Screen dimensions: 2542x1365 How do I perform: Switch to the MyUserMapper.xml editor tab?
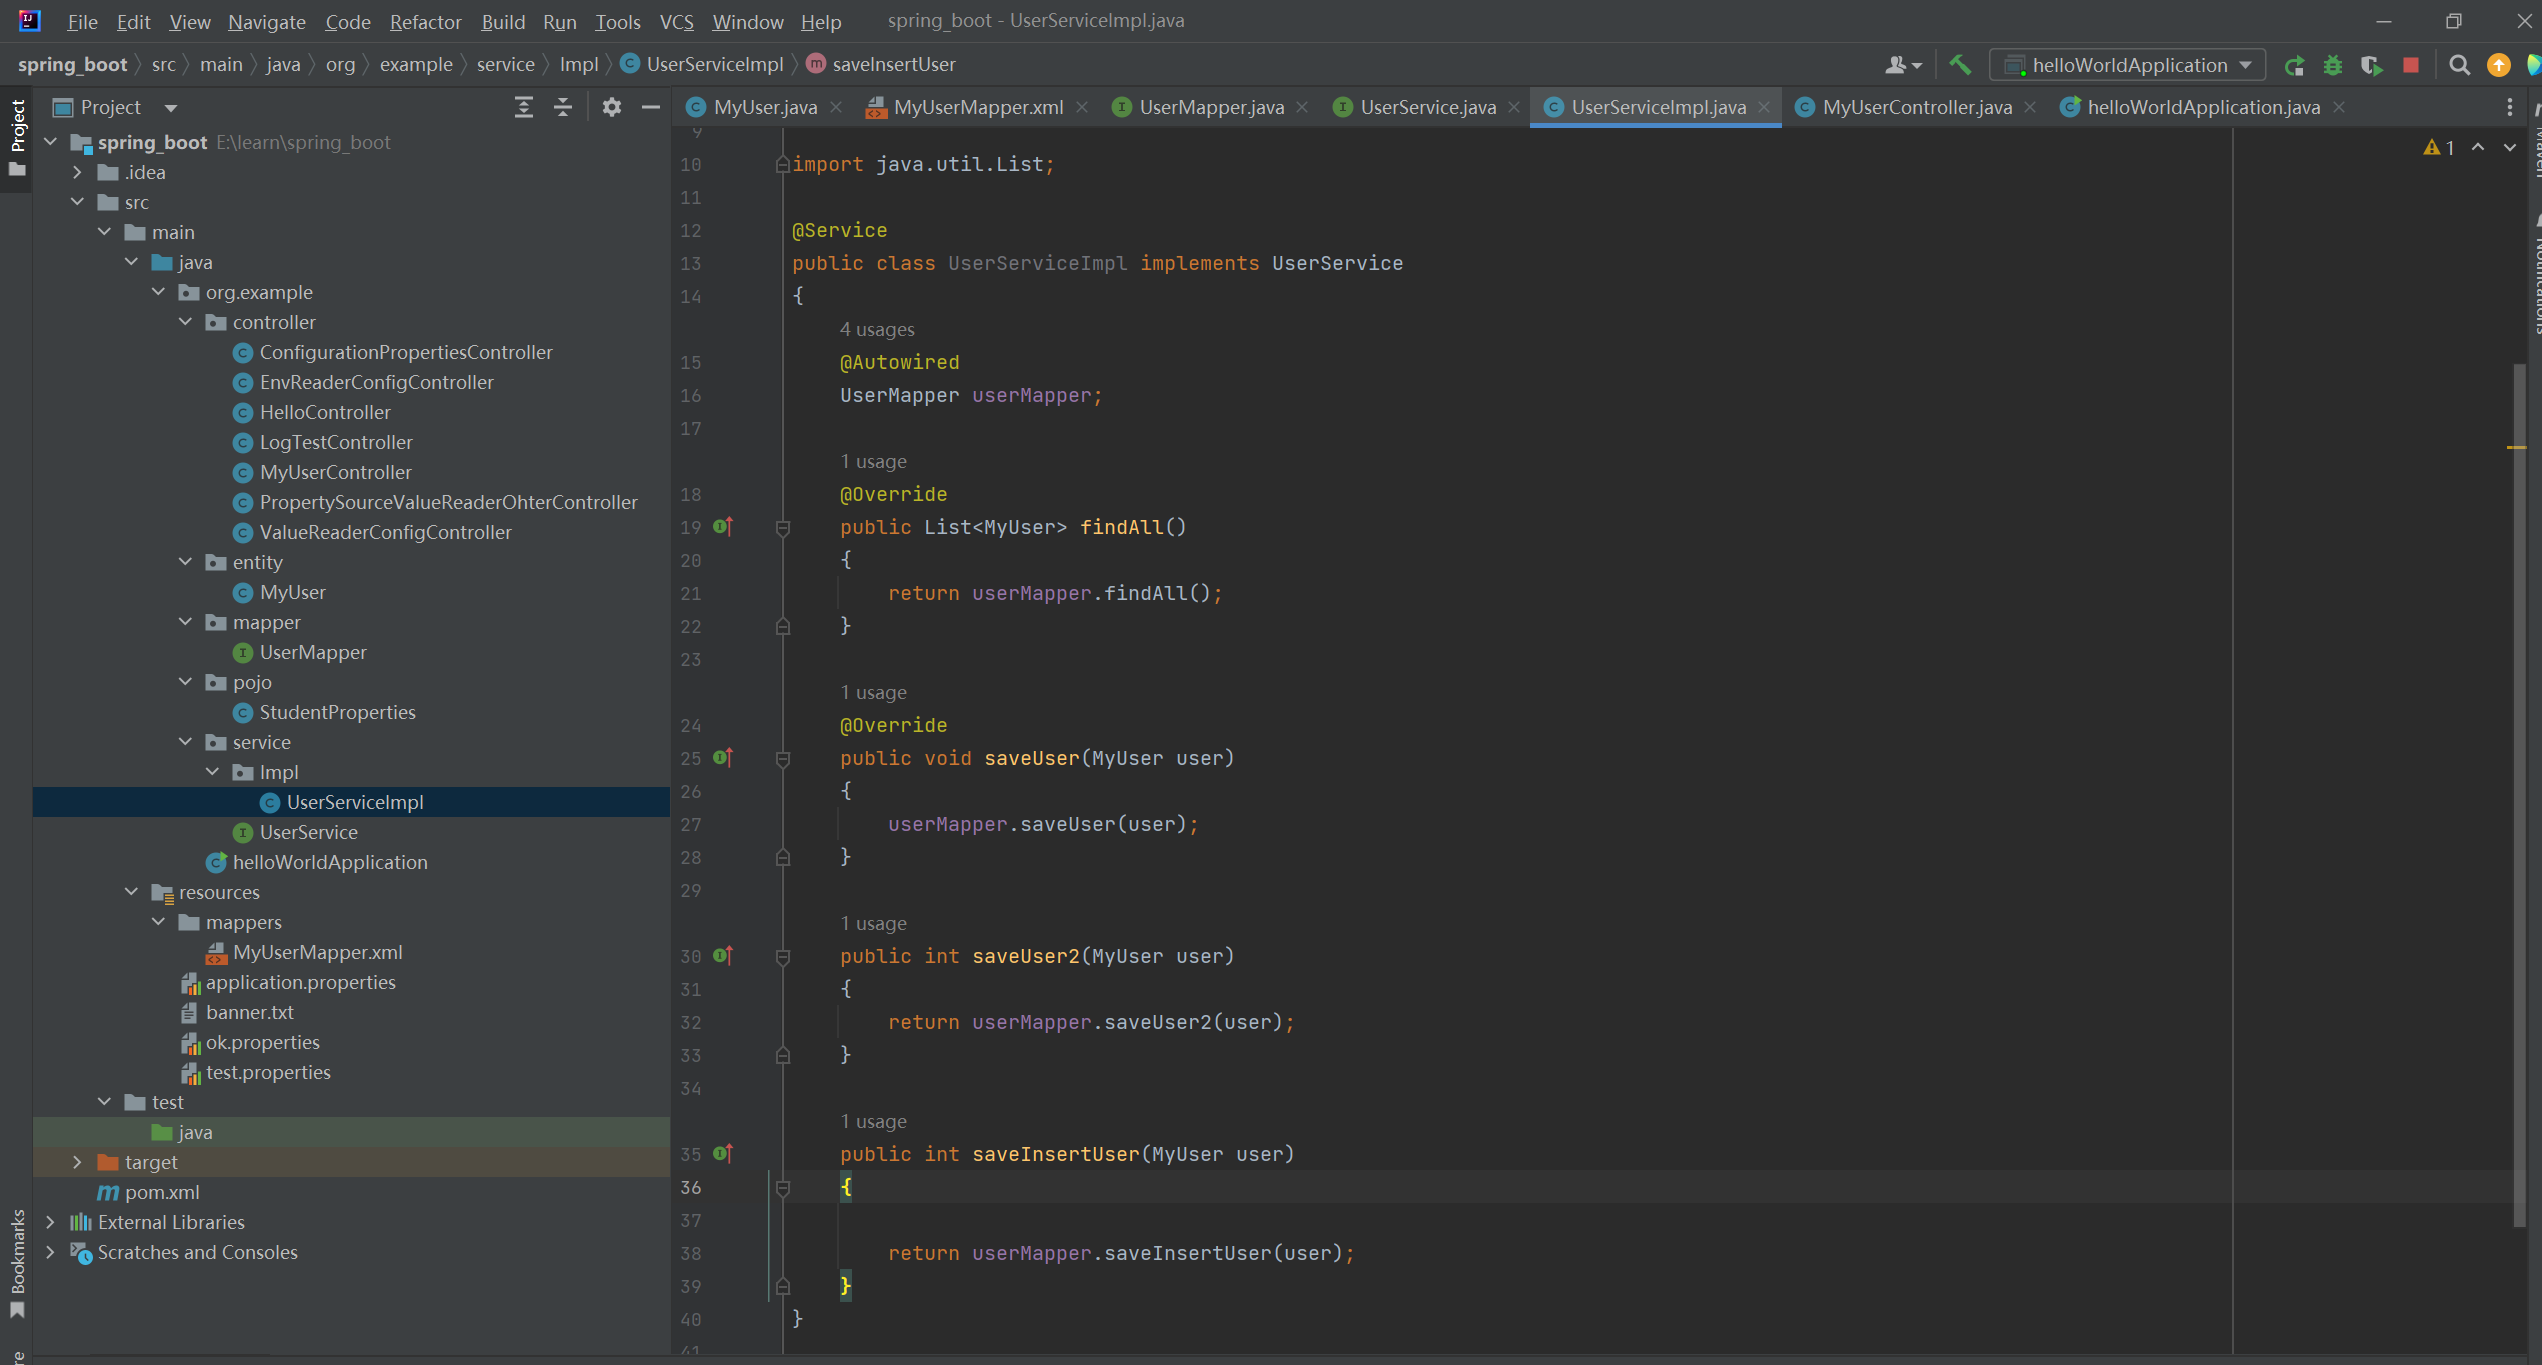pyautogui.click(x=977, y=107)
